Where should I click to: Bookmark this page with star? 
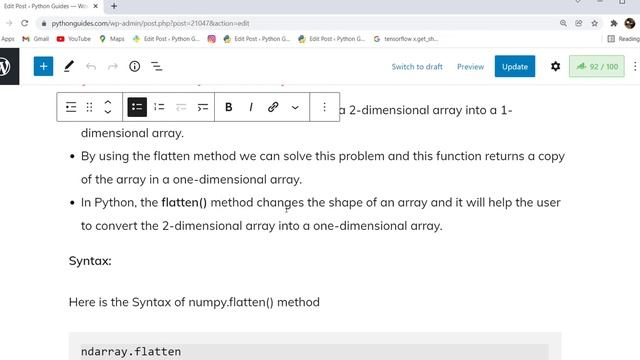[x=595, y=23]
